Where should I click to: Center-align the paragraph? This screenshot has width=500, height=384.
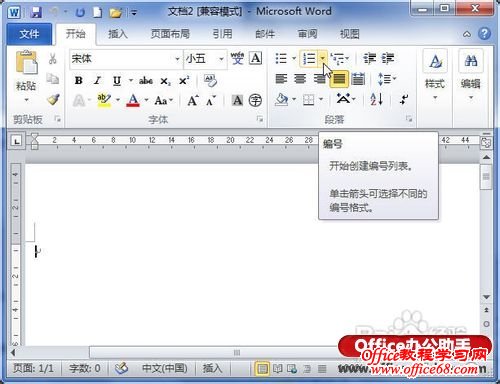[300, 79]
